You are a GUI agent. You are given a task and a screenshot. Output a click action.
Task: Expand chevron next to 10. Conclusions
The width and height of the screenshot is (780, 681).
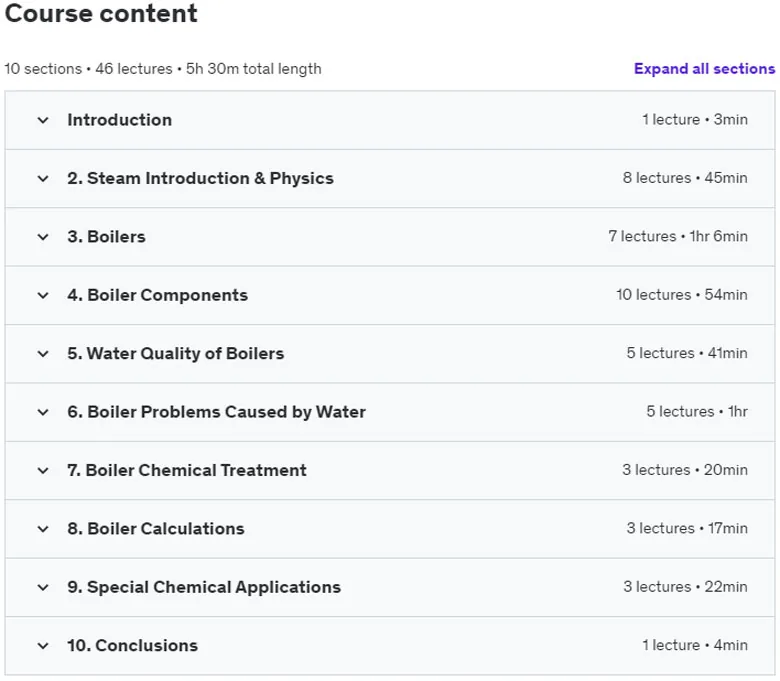point(43,646)
